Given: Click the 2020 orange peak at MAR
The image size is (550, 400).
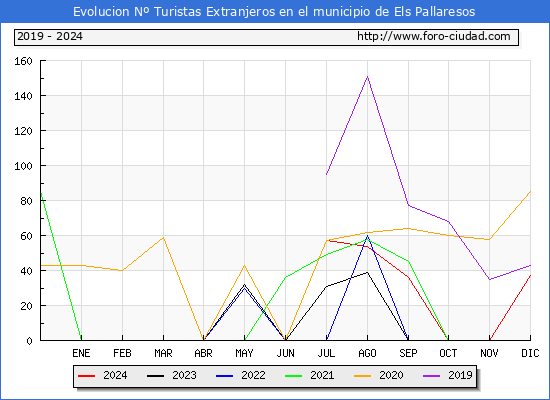Looking at the screenshot, I should [163, 238].
